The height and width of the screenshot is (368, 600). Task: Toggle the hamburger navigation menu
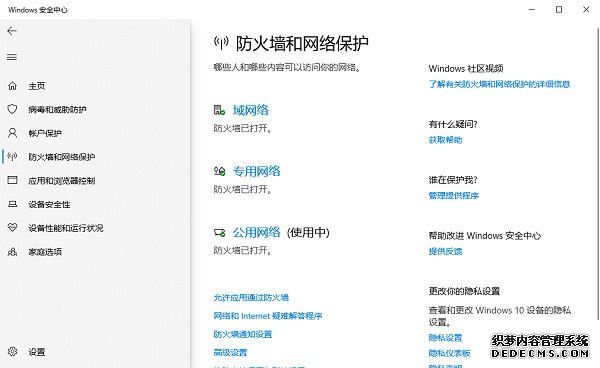12,57
